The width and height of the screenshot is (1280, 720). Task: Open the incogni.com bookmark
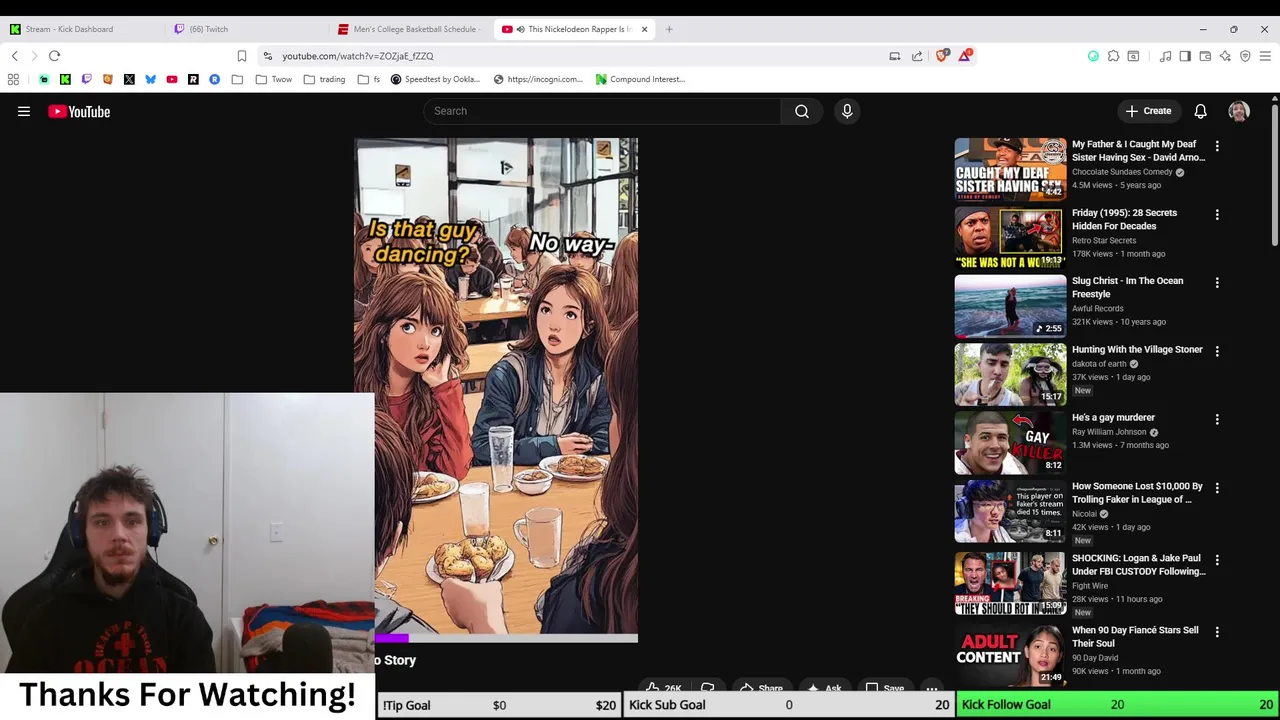click(x=538, y=79)
